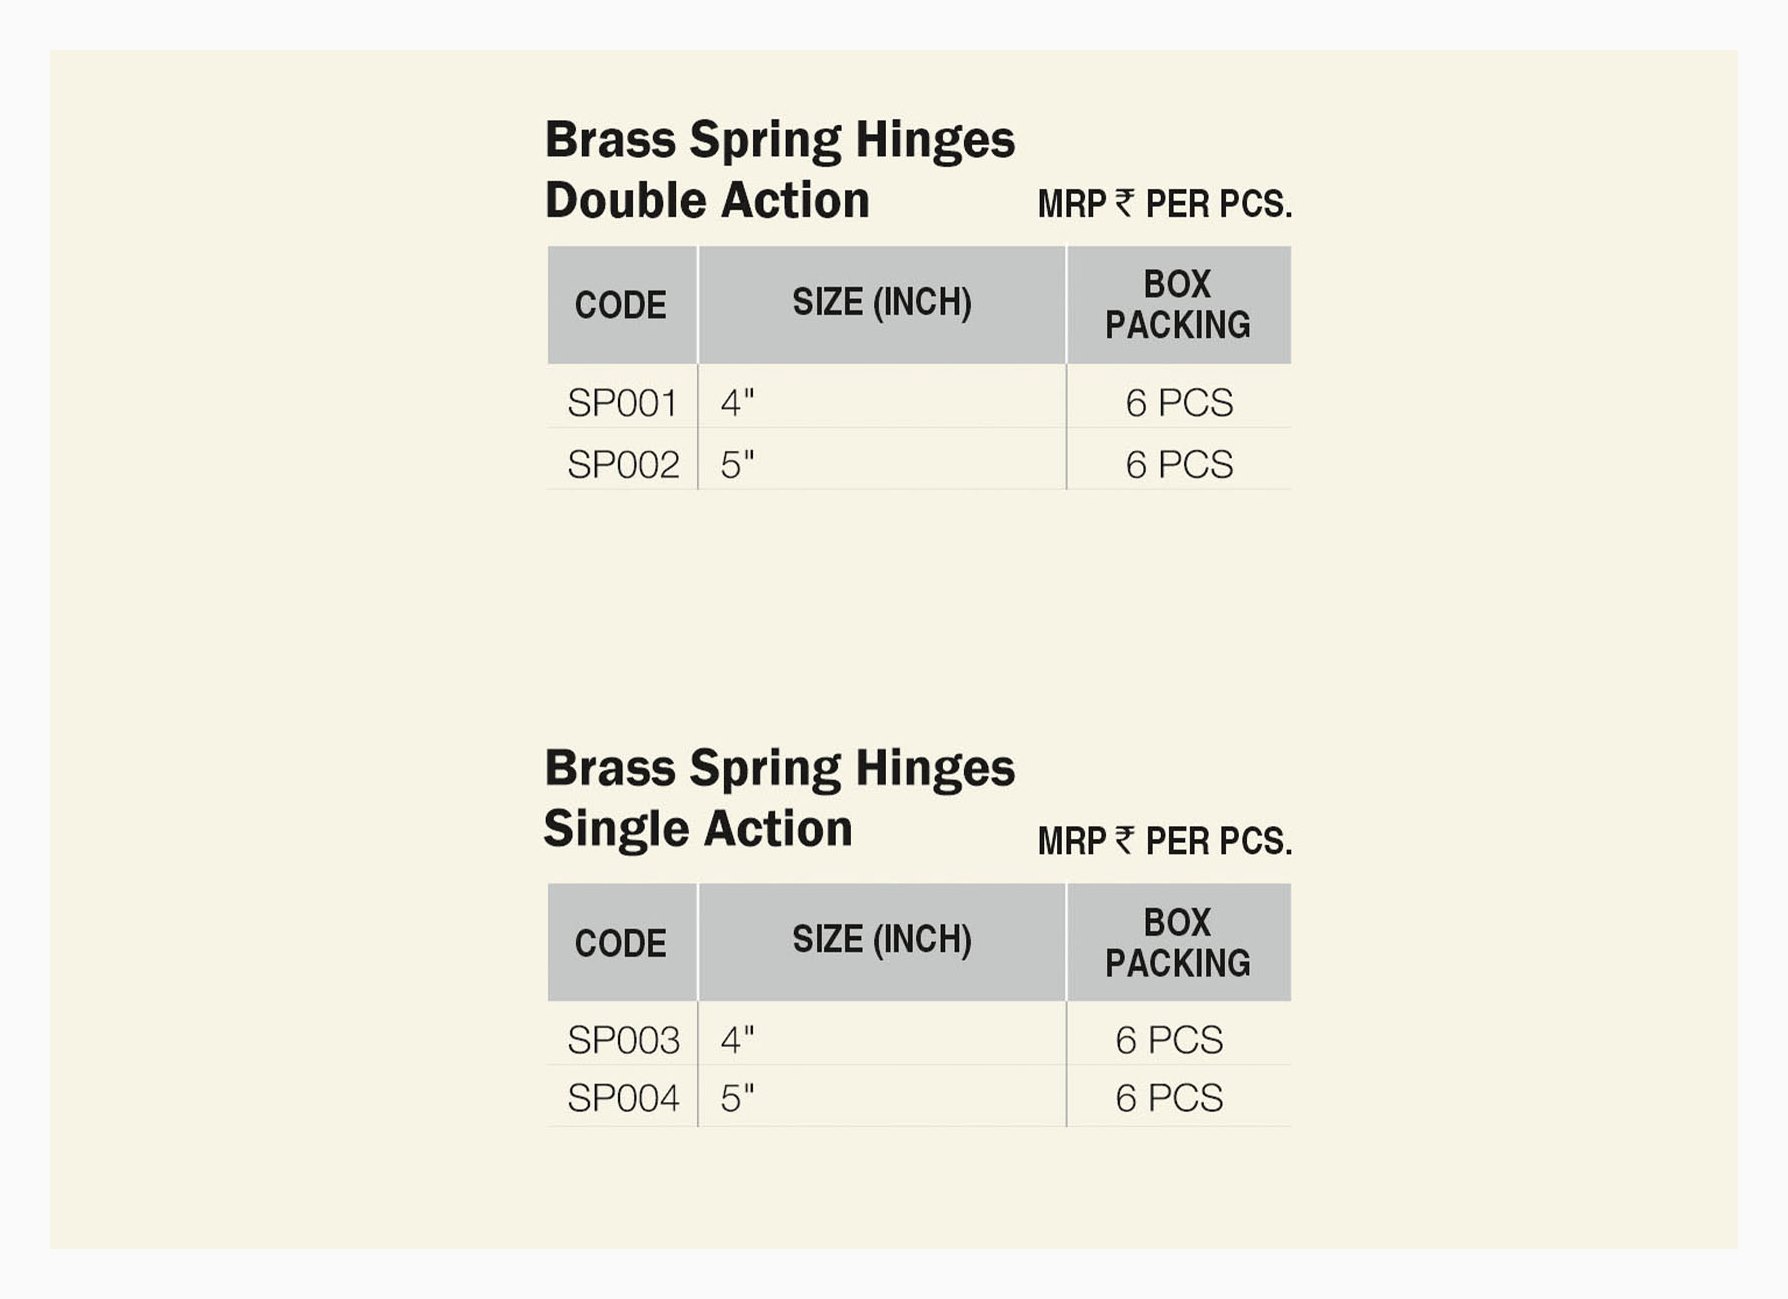1788x1299 pixels.
Task: Click the SP002 product code cell
Action: click(x=622, y=465)
